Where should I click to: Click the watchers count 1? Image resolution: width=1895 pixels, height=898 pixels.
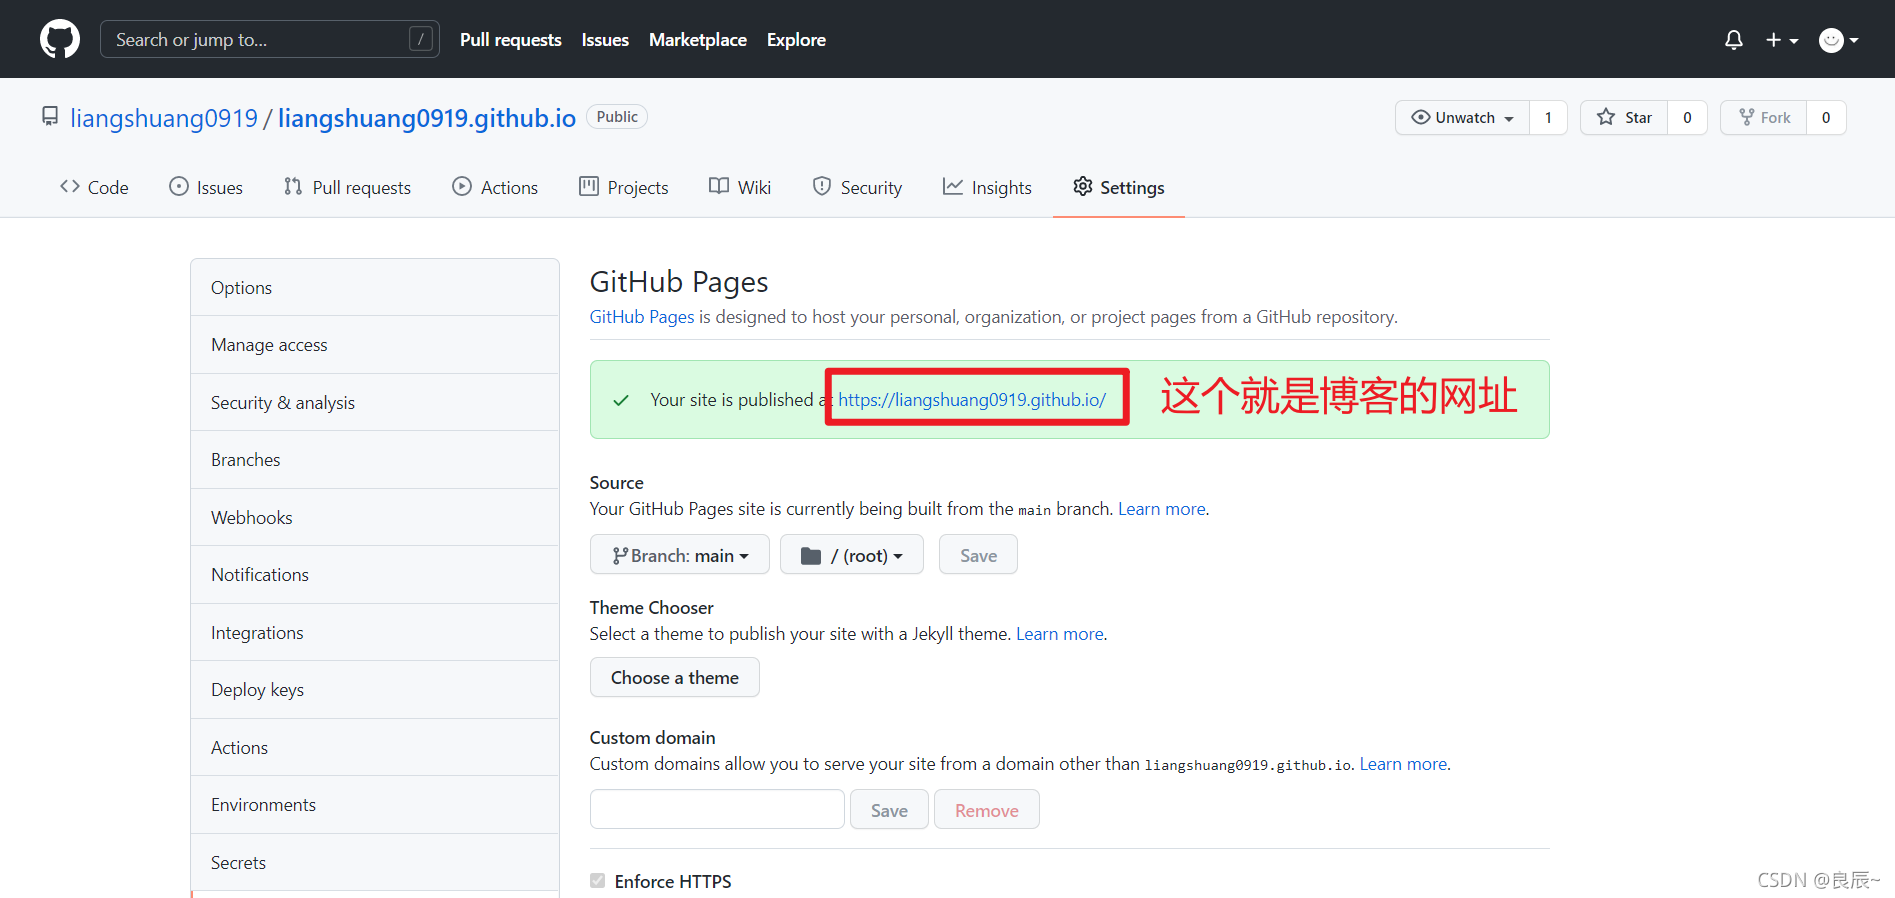[x=1548, y=117]
